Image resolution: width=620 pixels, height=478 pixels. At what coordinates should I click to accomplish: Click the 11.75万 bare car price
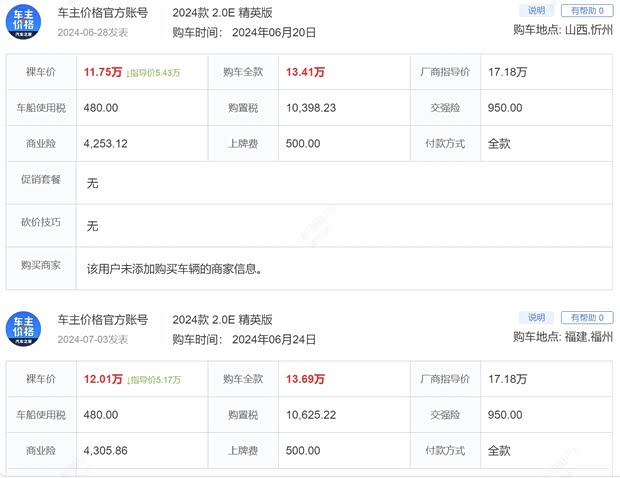click(x=103, y=72)
